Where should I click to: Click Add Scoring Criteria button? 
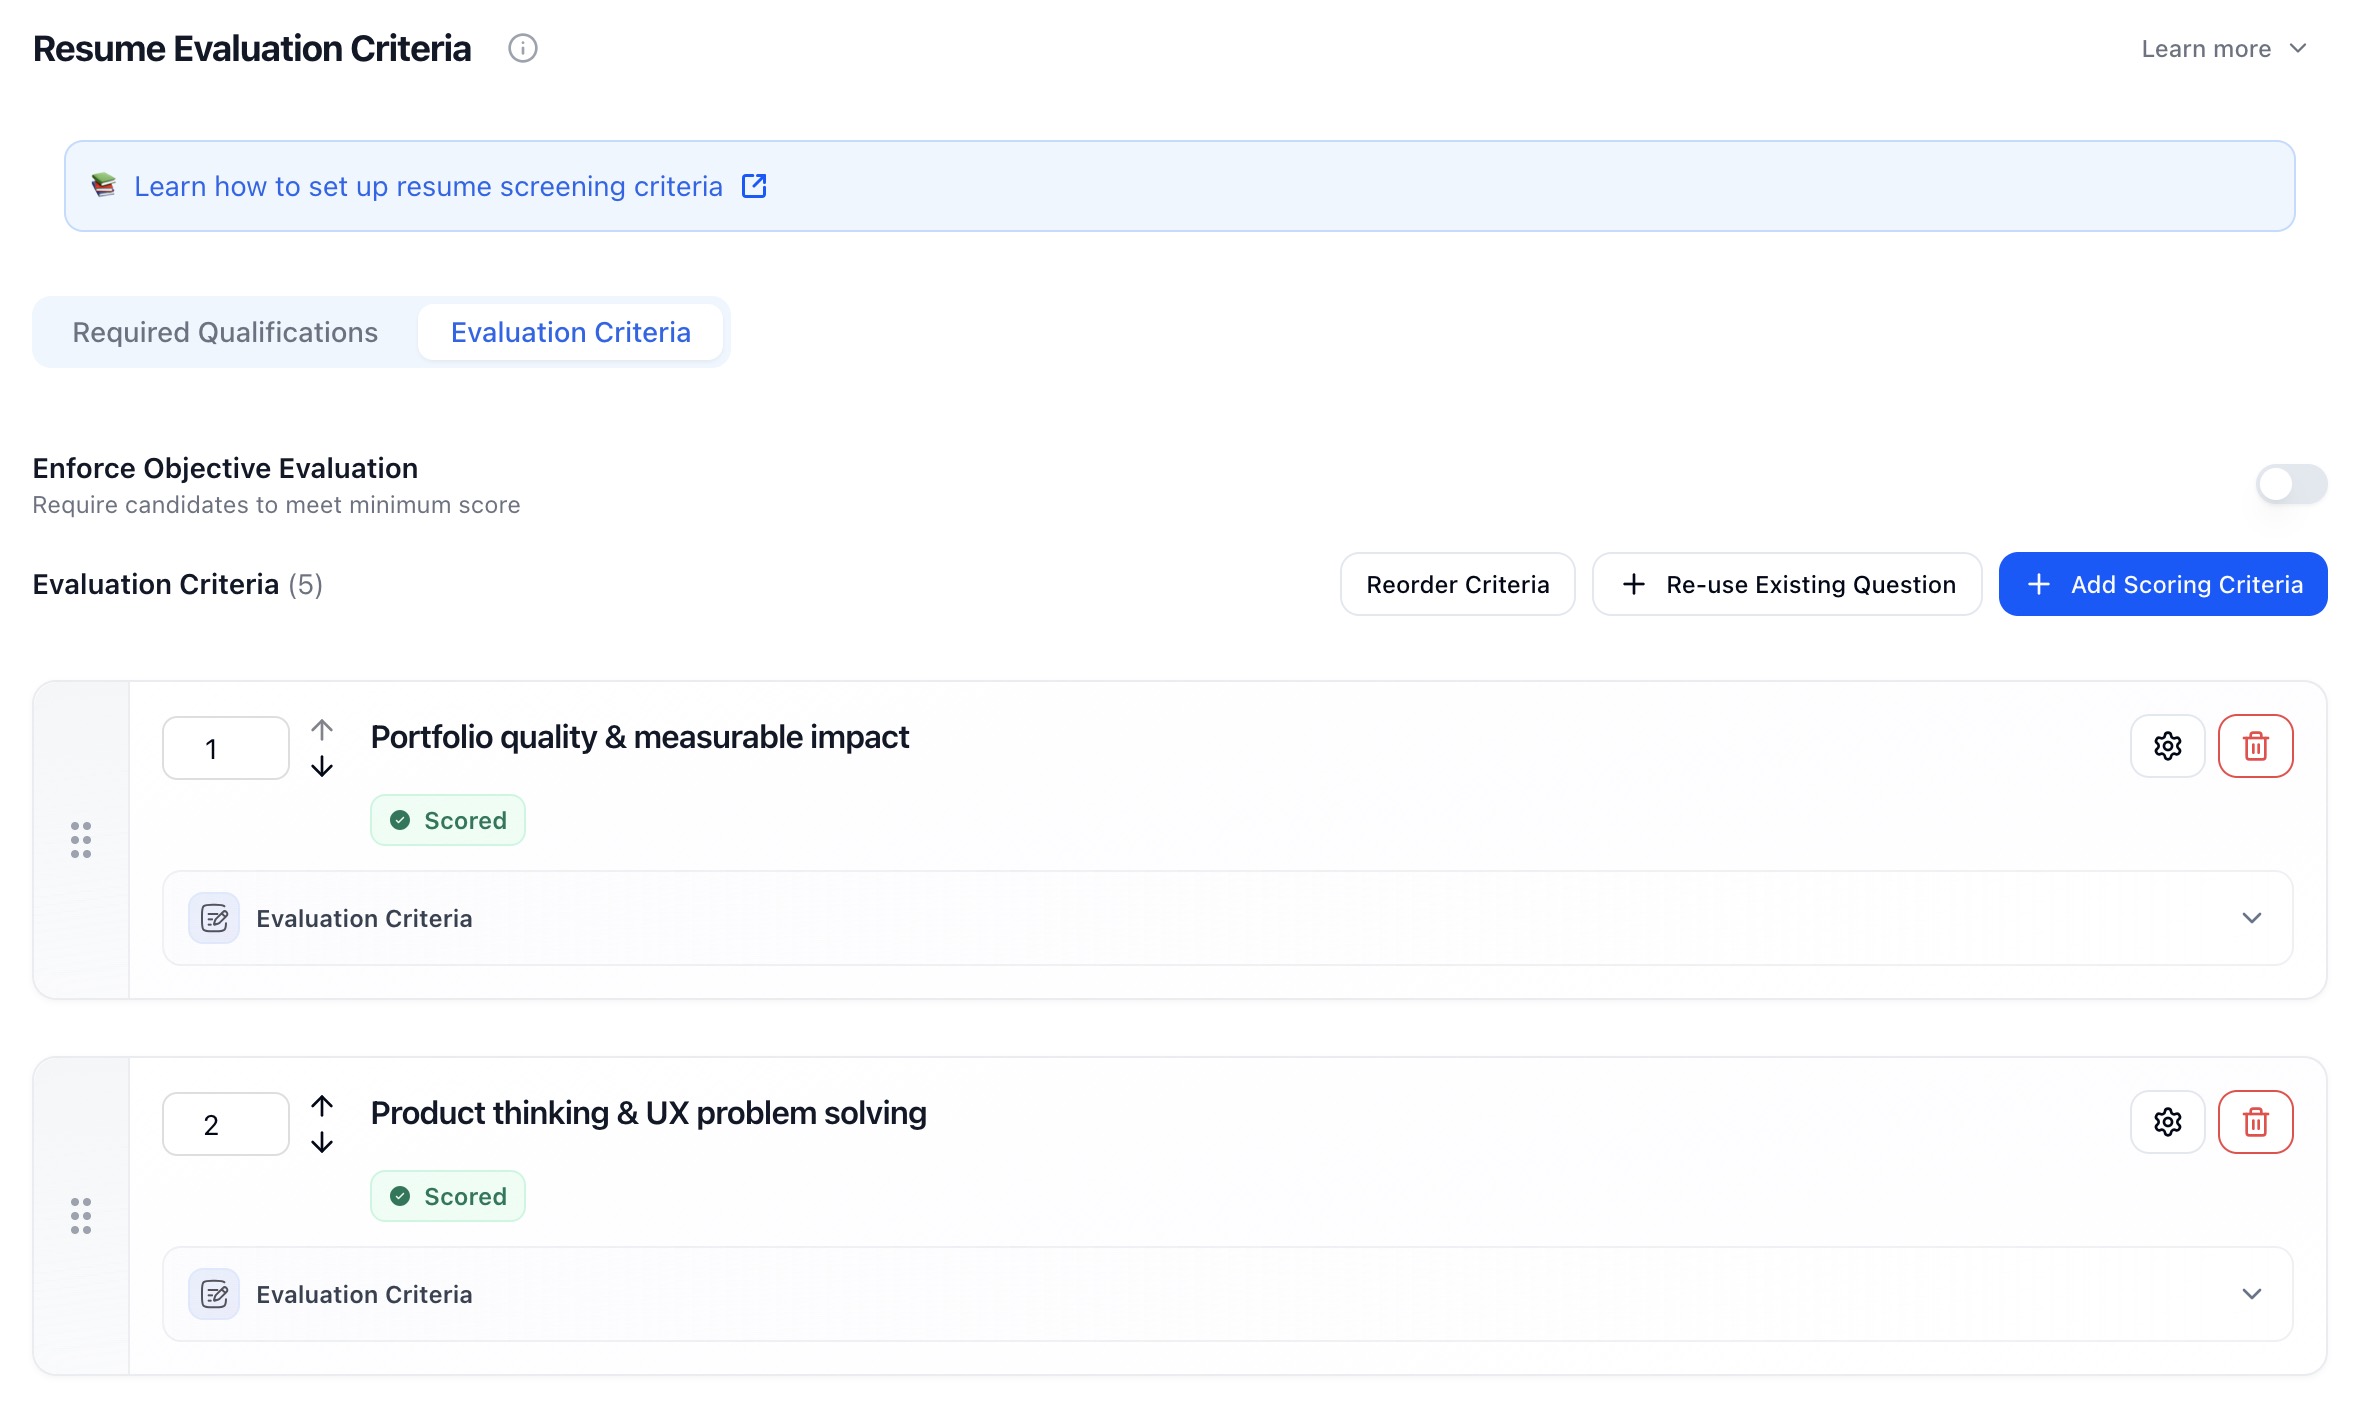pyautogui.click(x=2162, y=584)
